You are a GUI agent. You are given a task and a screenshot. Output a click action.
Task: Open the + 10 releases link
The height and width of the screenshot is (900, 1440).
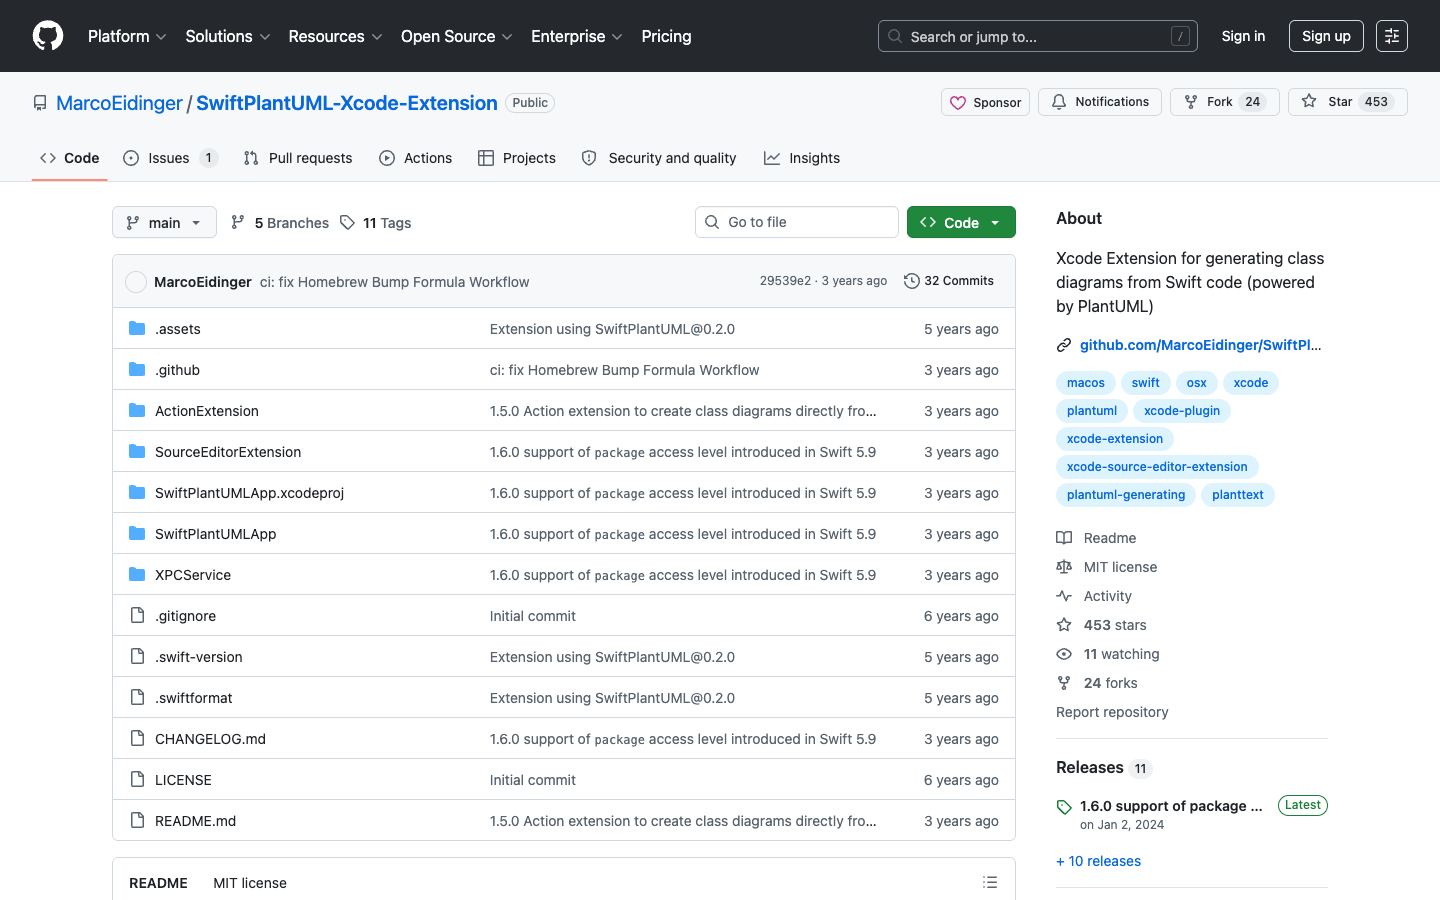point(1098,861)
